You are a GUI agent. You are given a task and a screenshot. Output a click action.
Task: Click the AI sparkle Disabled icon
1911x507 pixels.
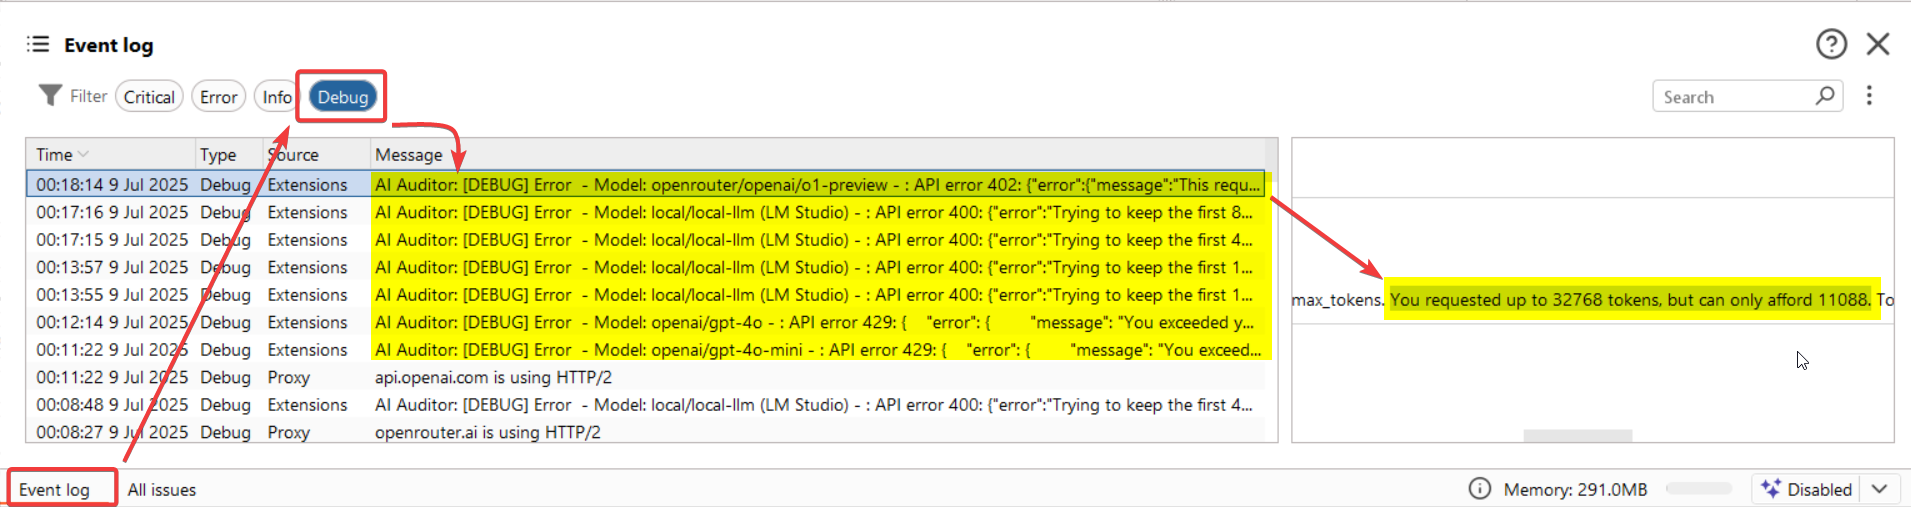tap(1771, 488)
